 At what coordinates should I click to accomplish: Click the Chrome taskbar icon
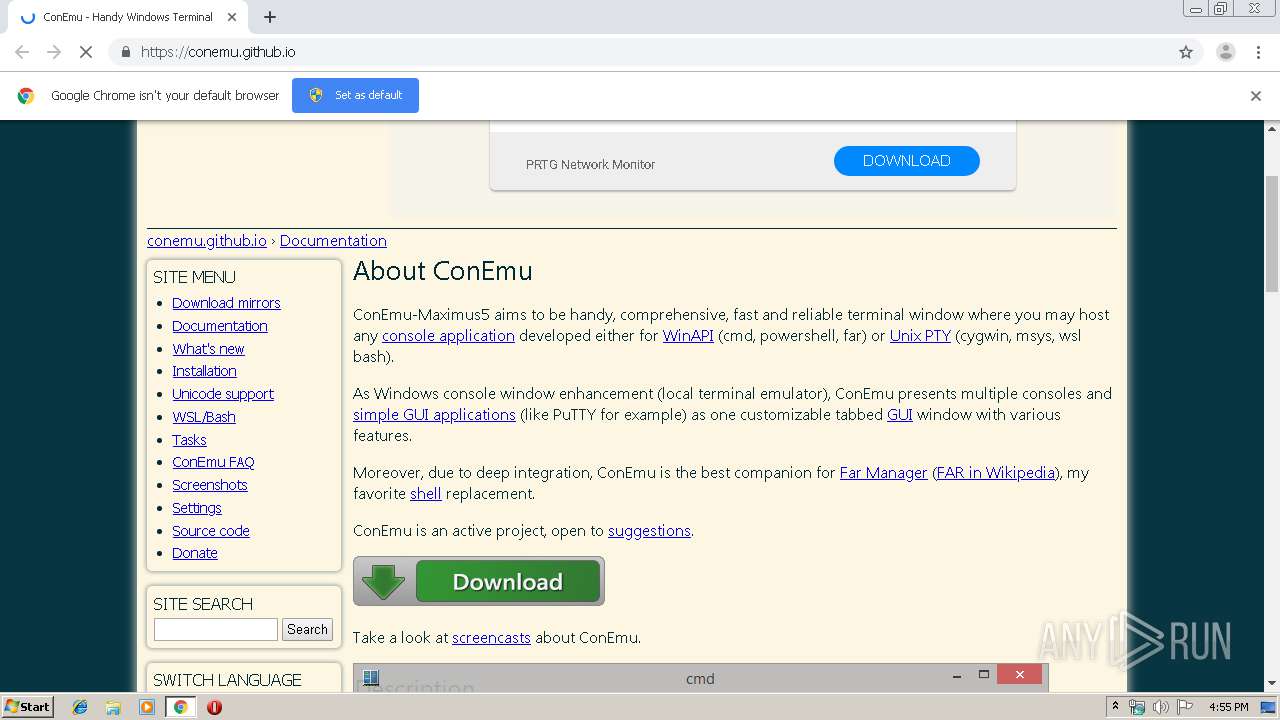pyautogui.click(x=180, y=707)
